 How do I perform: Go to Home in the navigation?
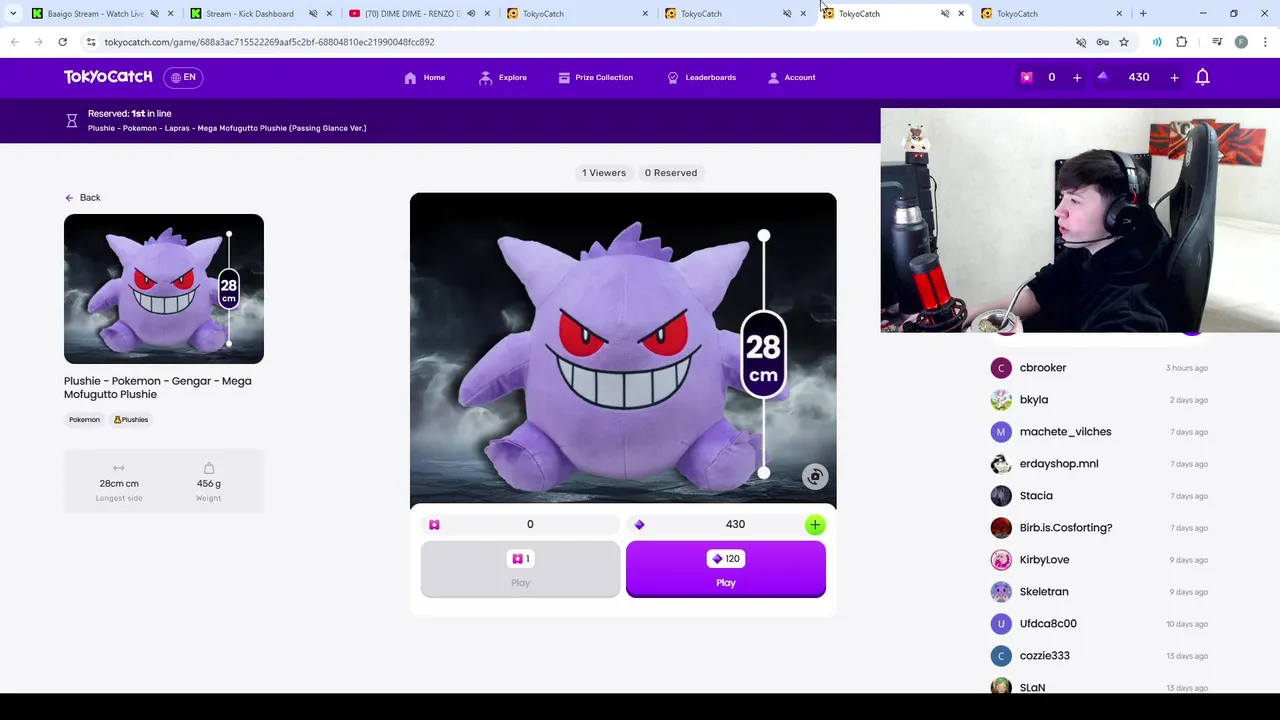[425, 77]
